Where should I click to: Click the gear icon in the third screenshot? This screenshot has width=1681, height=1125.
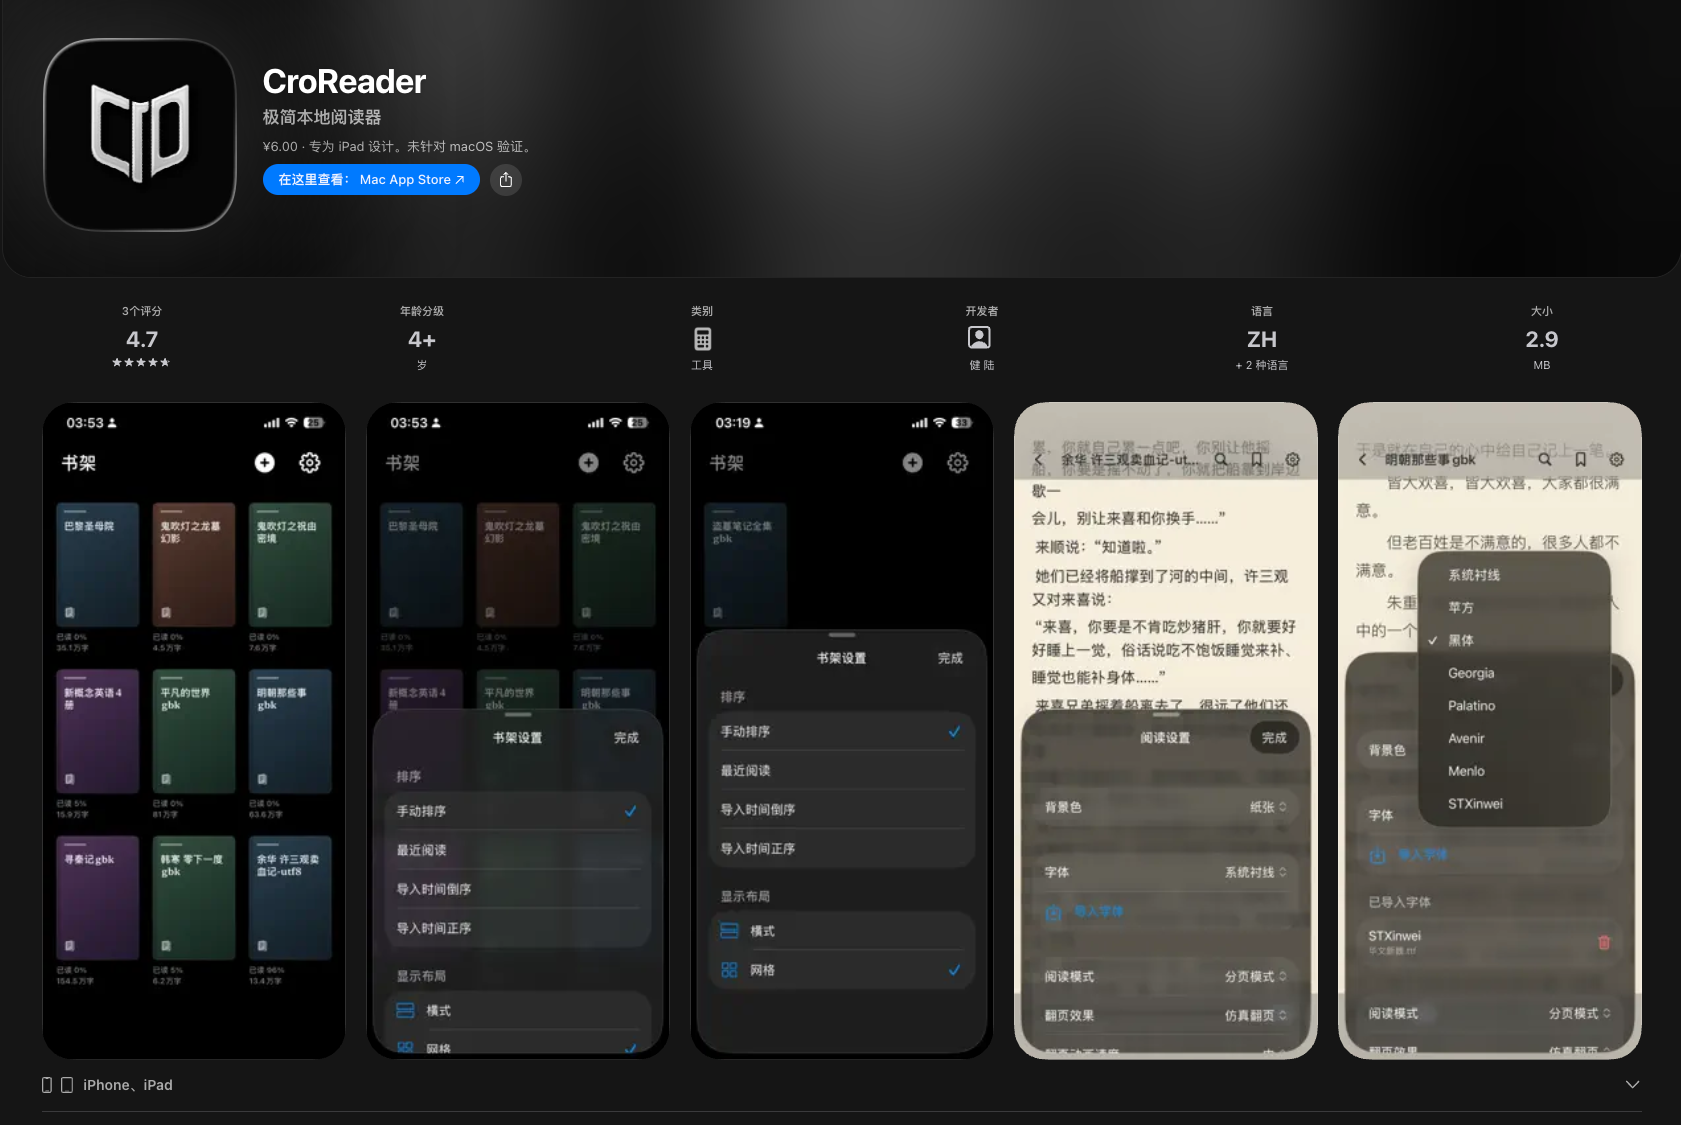pyautogui.click(x=958, y=462)
